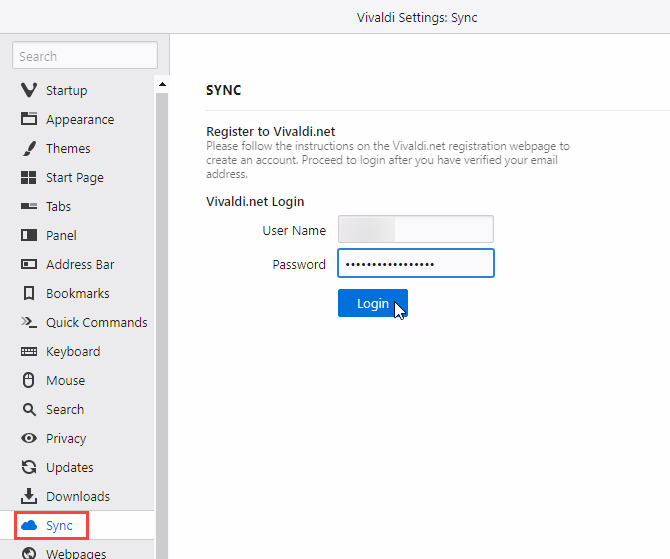Click the Tabs icon in sidebar
This screenshot has width=670, height=559.
click(x=29, y=206)
